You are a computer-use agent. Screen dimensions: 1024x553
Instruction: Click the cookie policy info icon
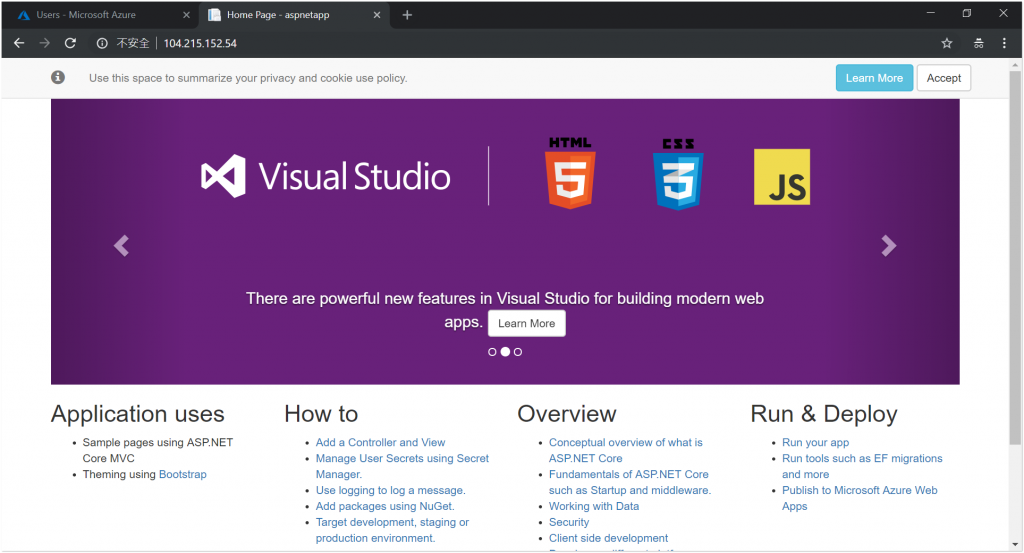pos(58,77)
